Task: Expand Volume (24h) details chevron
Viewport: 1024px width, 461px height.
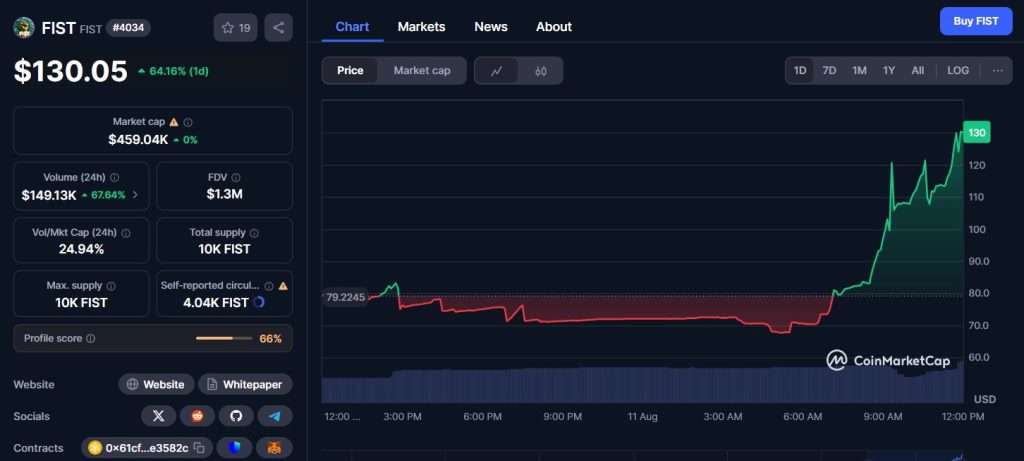Action: (x=135, y=195)
